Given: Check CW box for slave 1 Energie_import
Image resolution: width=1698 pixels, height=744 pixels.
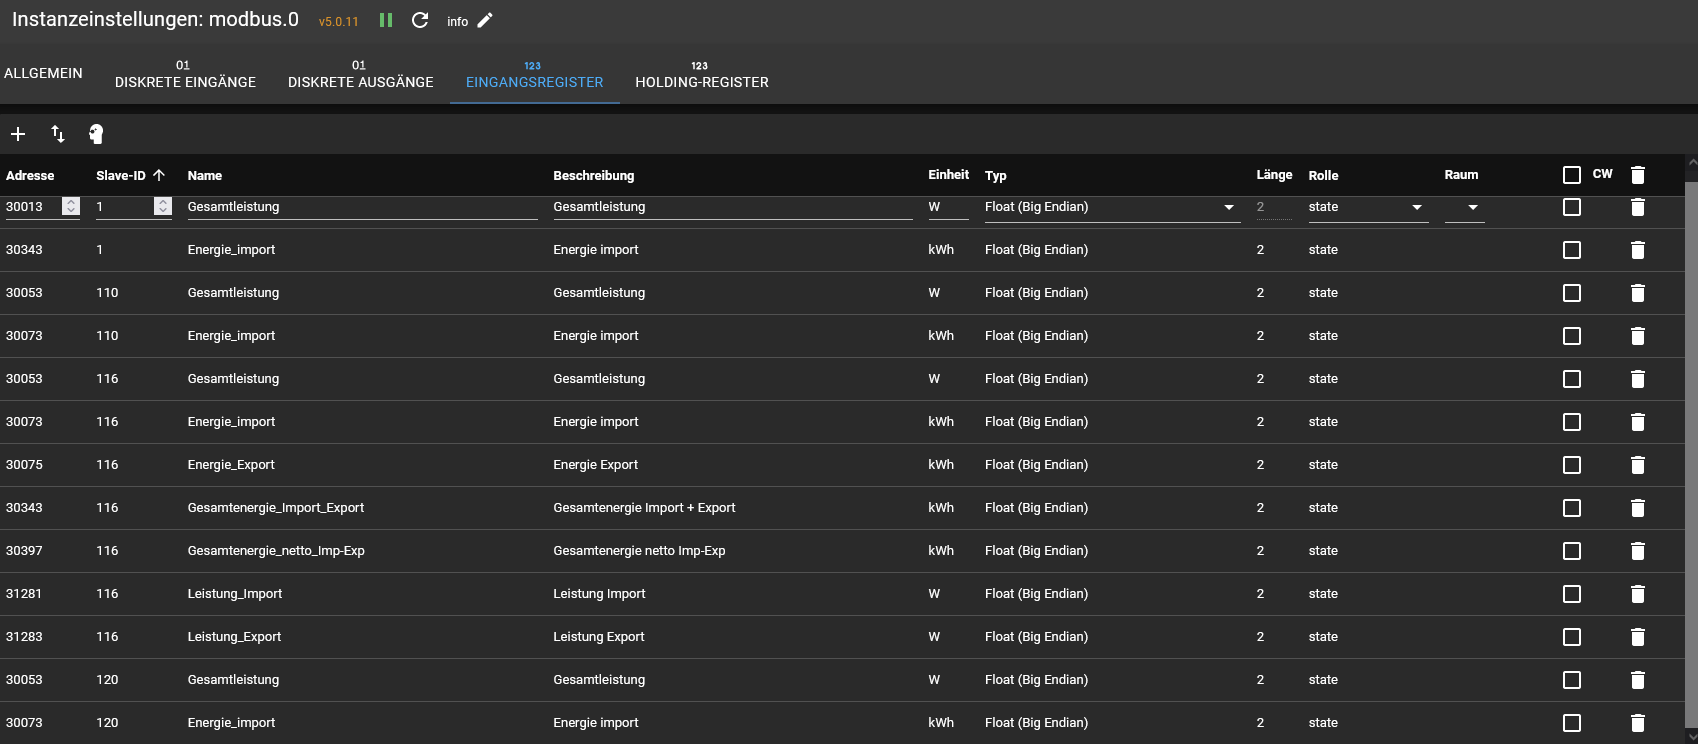Looking at the screenshot, I should pyautogui.click(x=1572, y=250).
